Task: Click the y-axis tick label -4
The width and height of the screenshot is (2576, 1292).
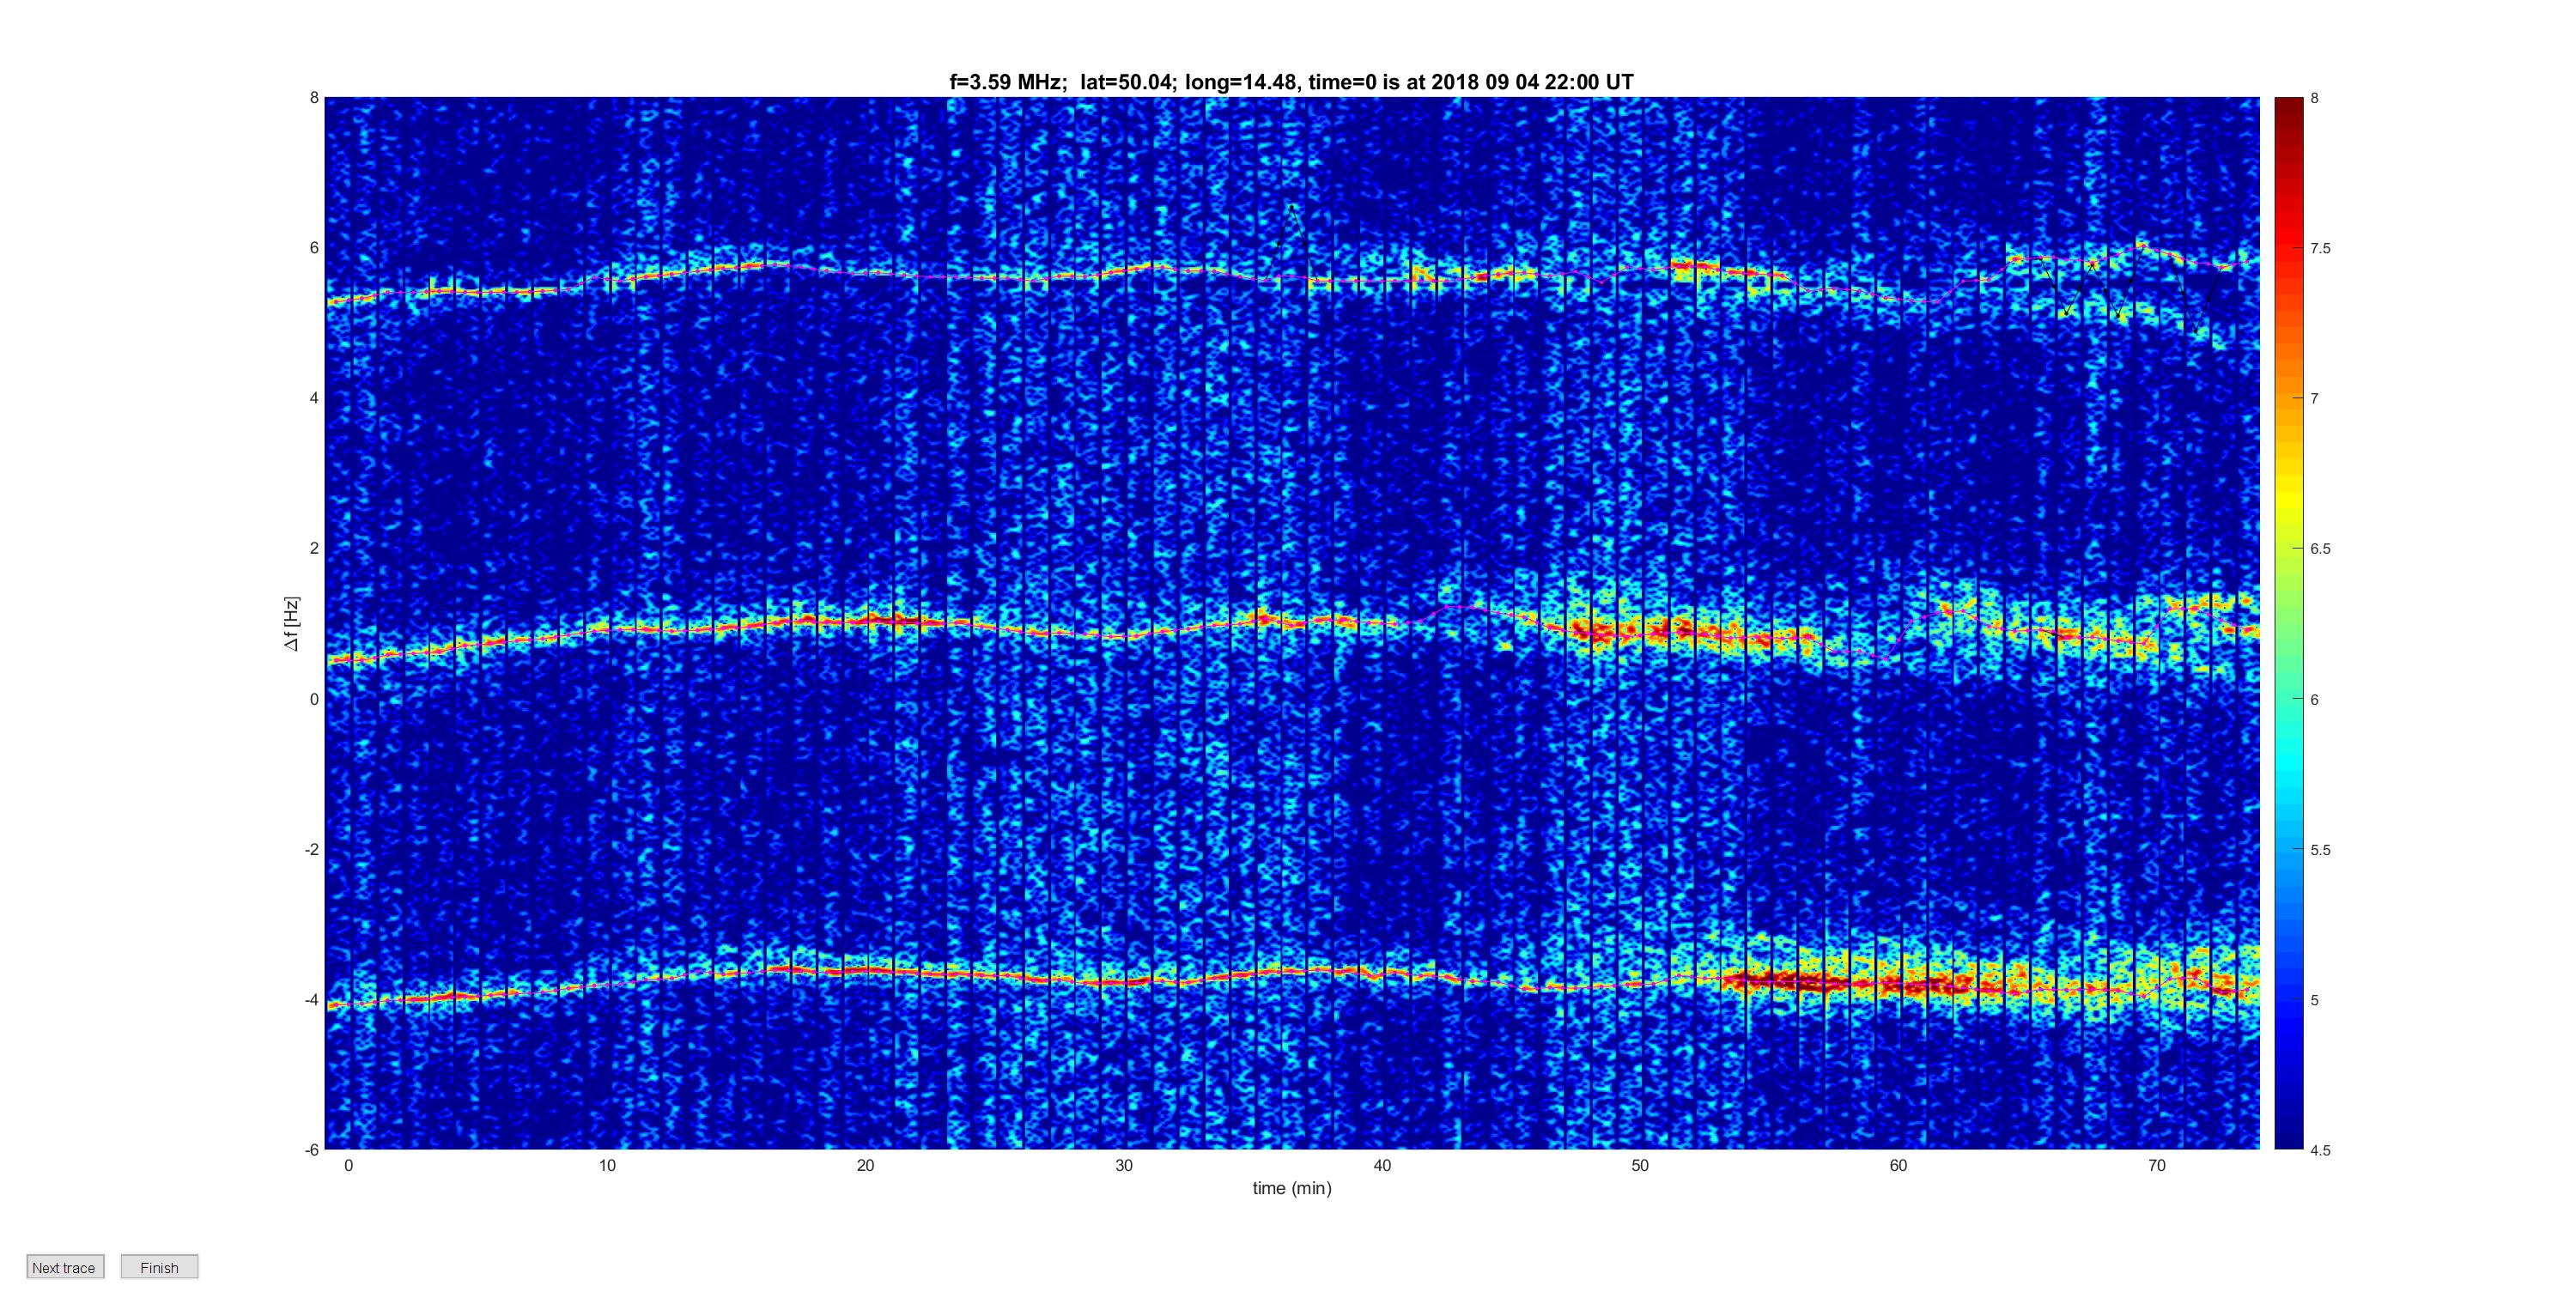Action: point(311,1000)
